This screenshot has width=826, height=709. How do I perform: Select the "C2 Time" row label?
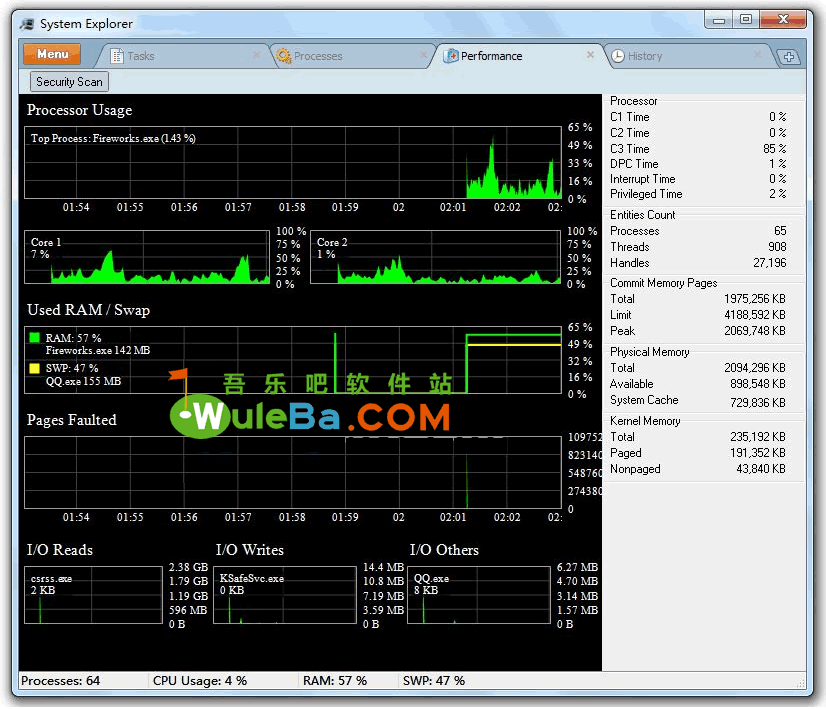[630, 133]
